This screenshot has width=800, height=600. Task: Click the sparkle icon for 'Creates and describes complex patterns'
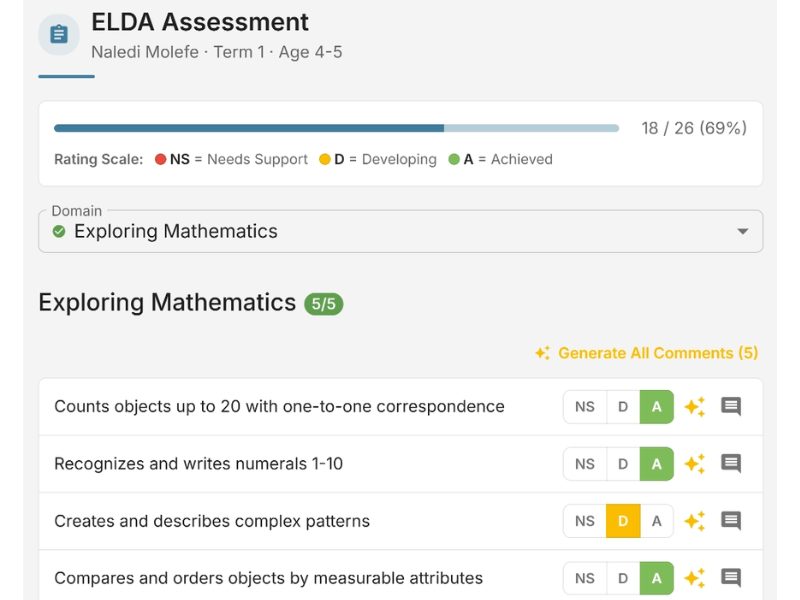(695, 520)
